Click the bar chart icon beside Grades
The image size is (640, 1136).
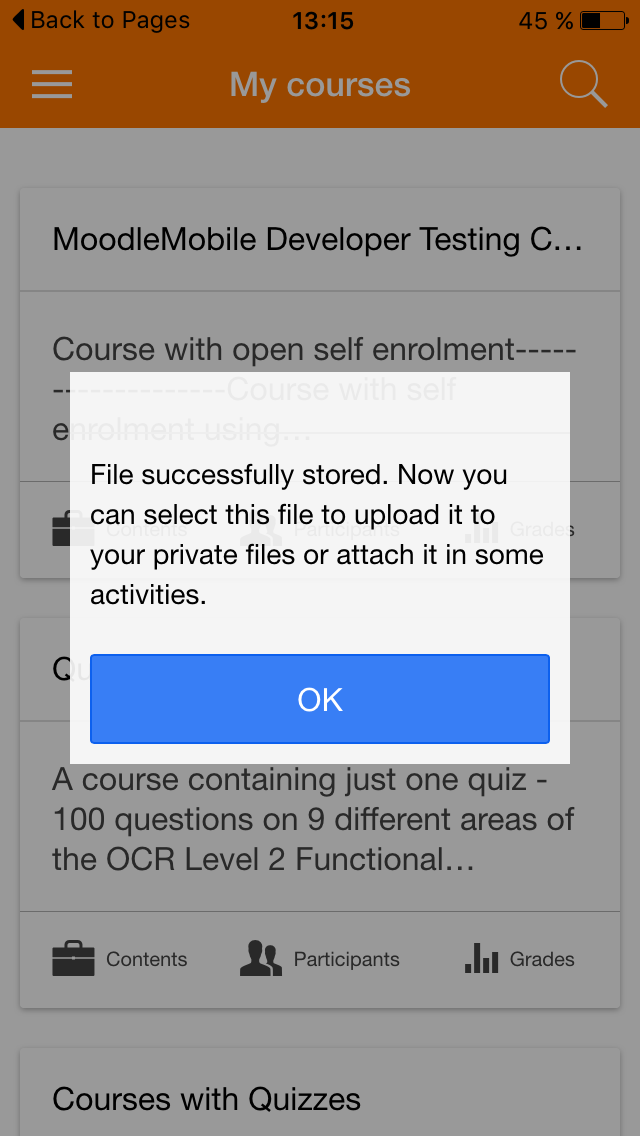point(481,959)
